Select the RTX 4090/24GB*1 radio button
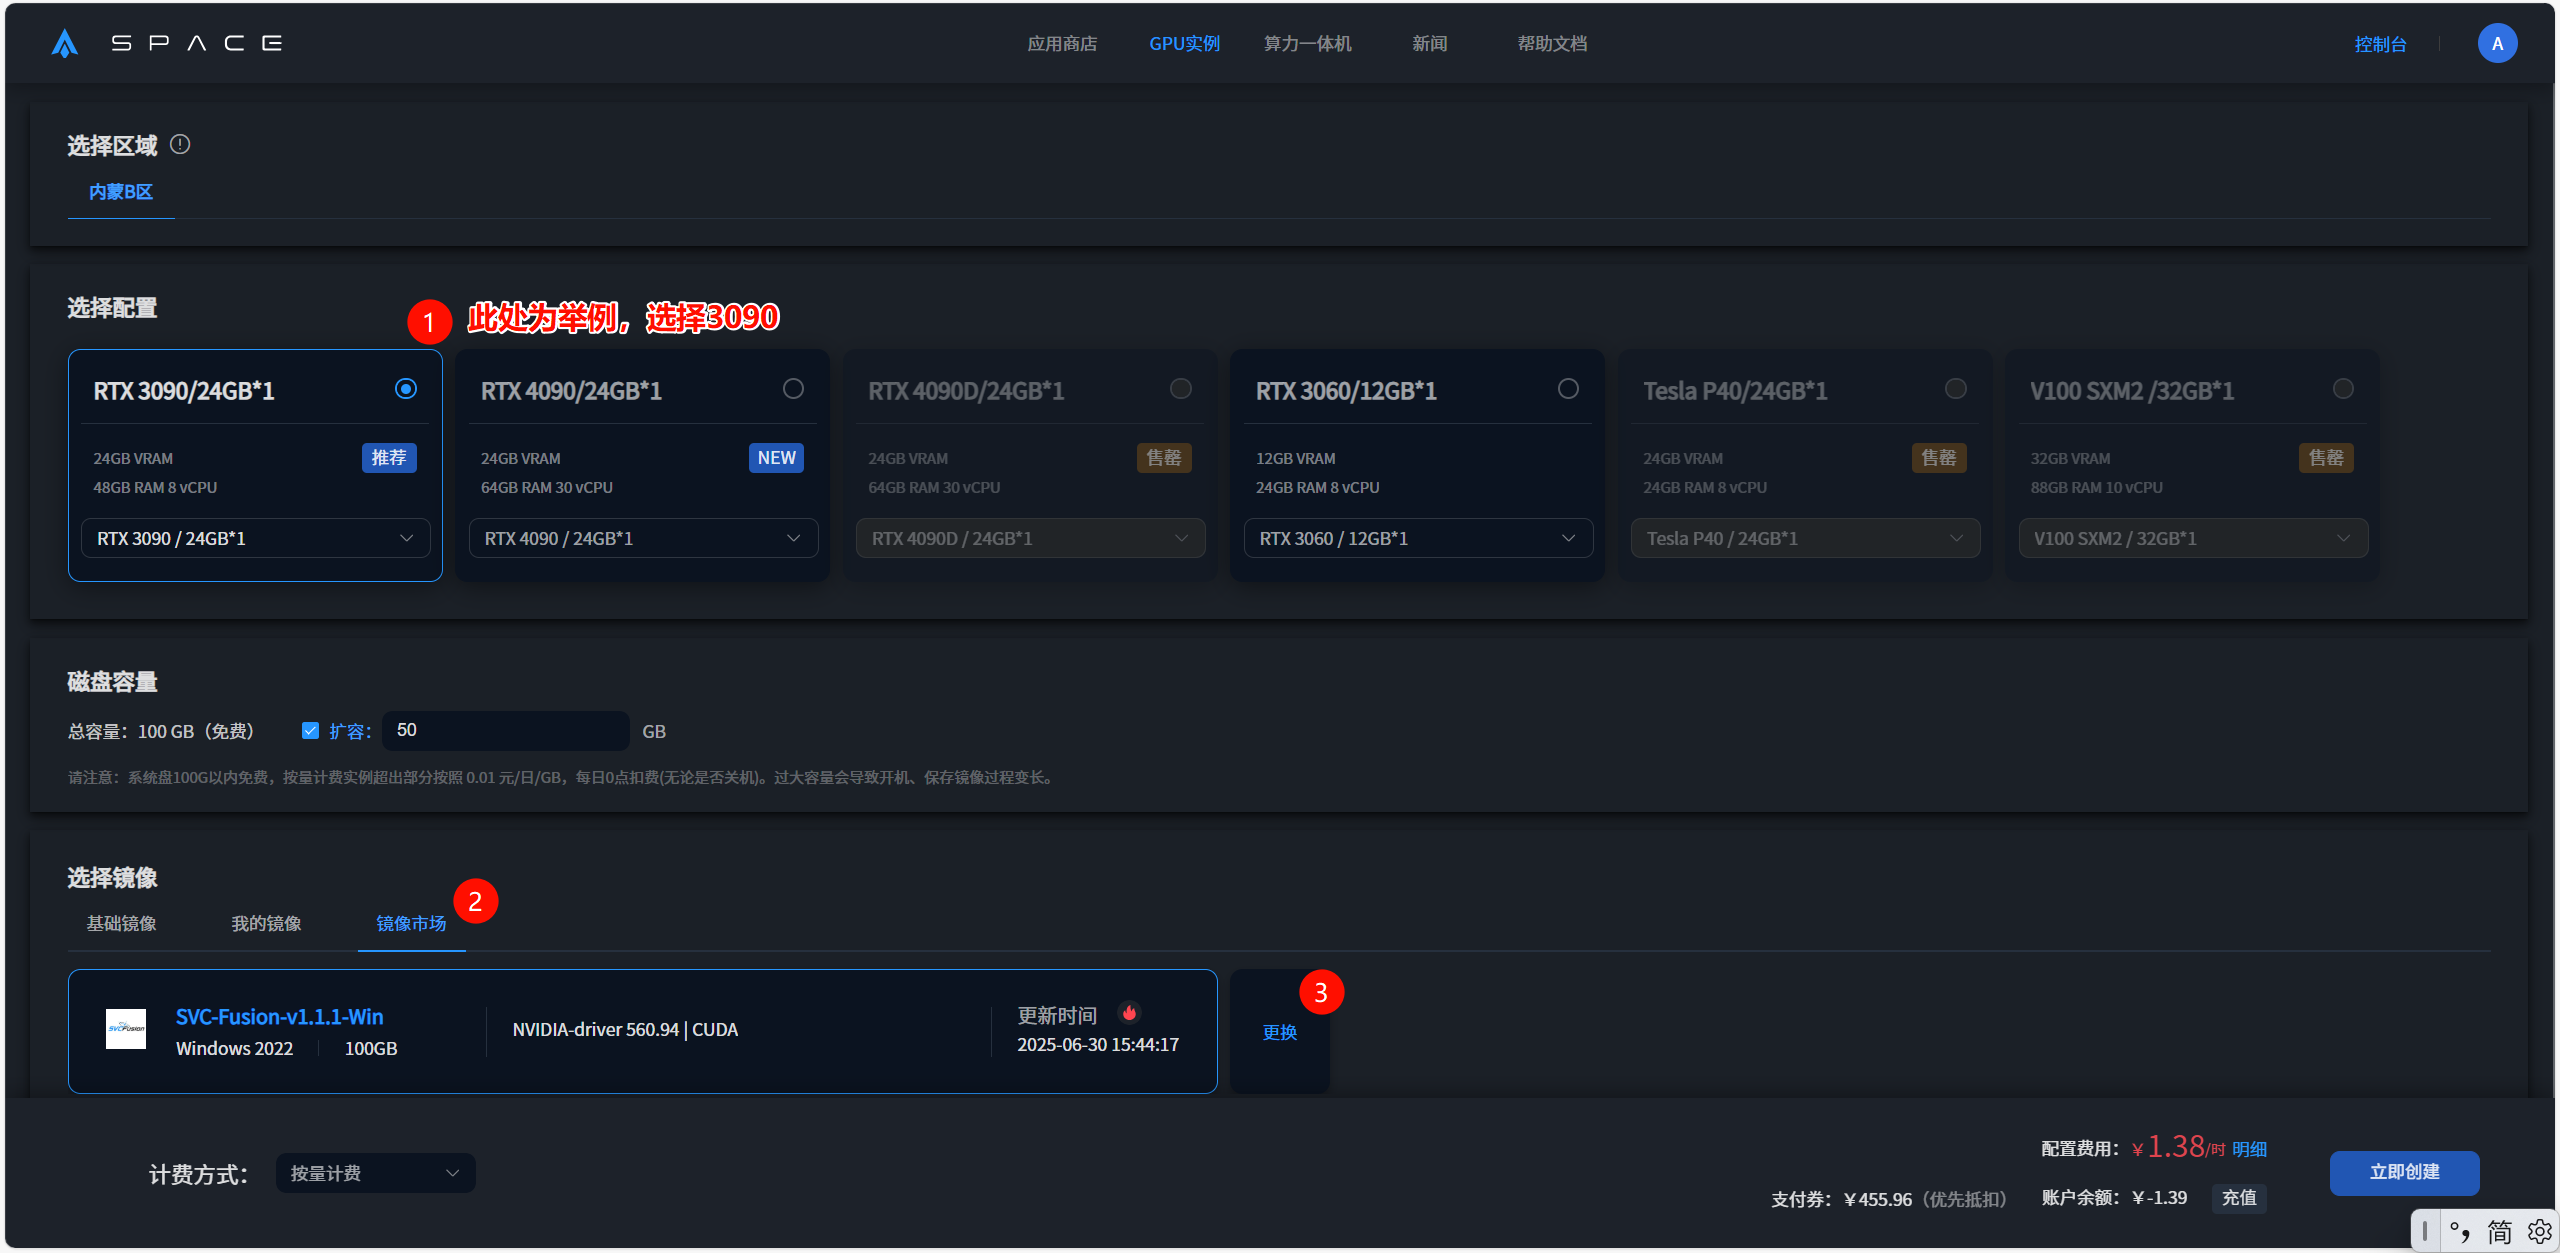Viewport: 2560px width, 1253px height. [x=793, y=389]
